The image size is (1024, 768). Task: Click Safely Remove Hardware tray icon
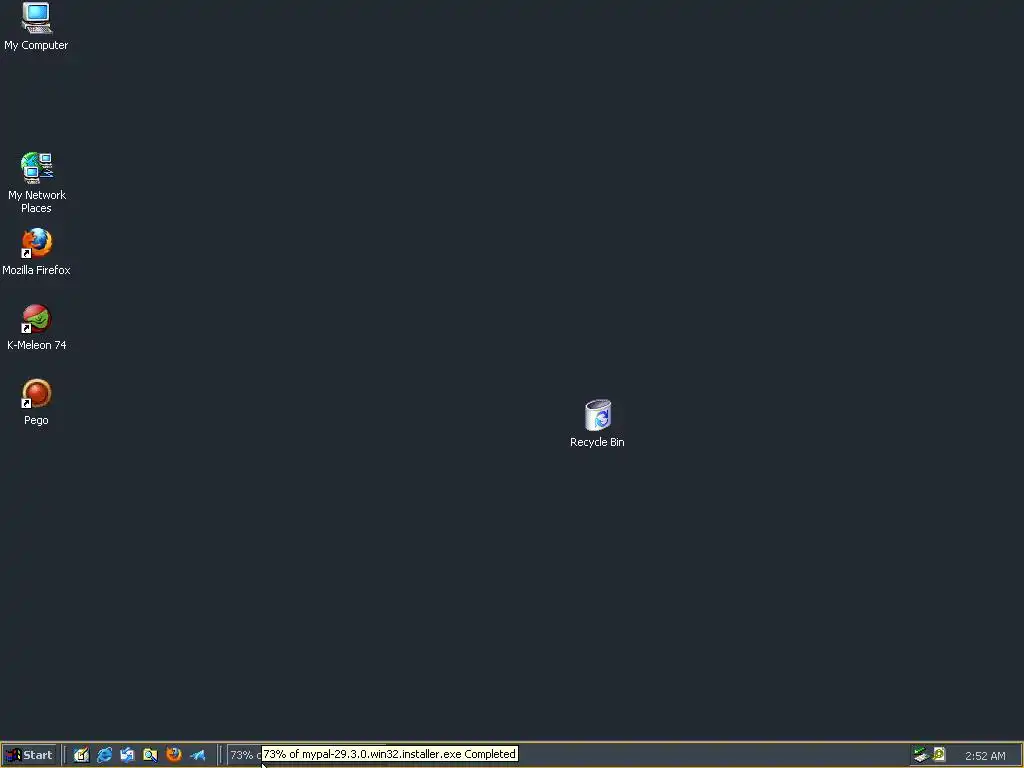pyautogui.click(x=921, y=755)
